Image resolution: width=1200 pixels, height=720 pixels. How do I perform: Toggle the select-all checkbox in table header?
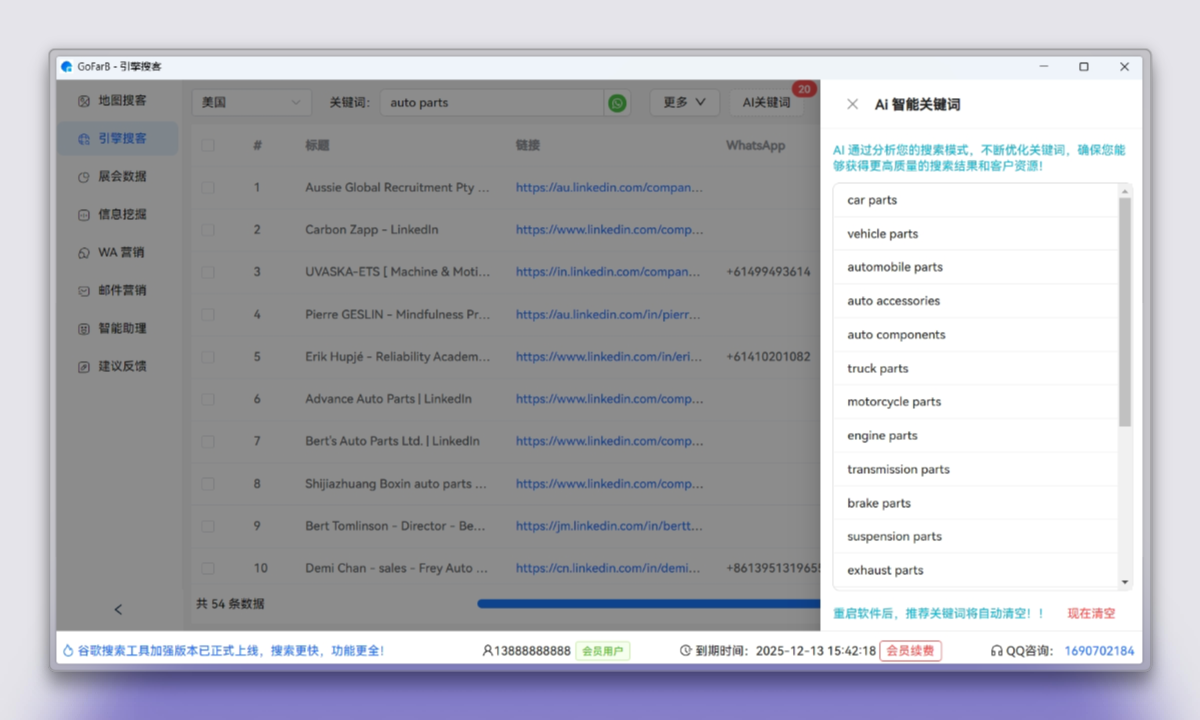tap(208, 146)
